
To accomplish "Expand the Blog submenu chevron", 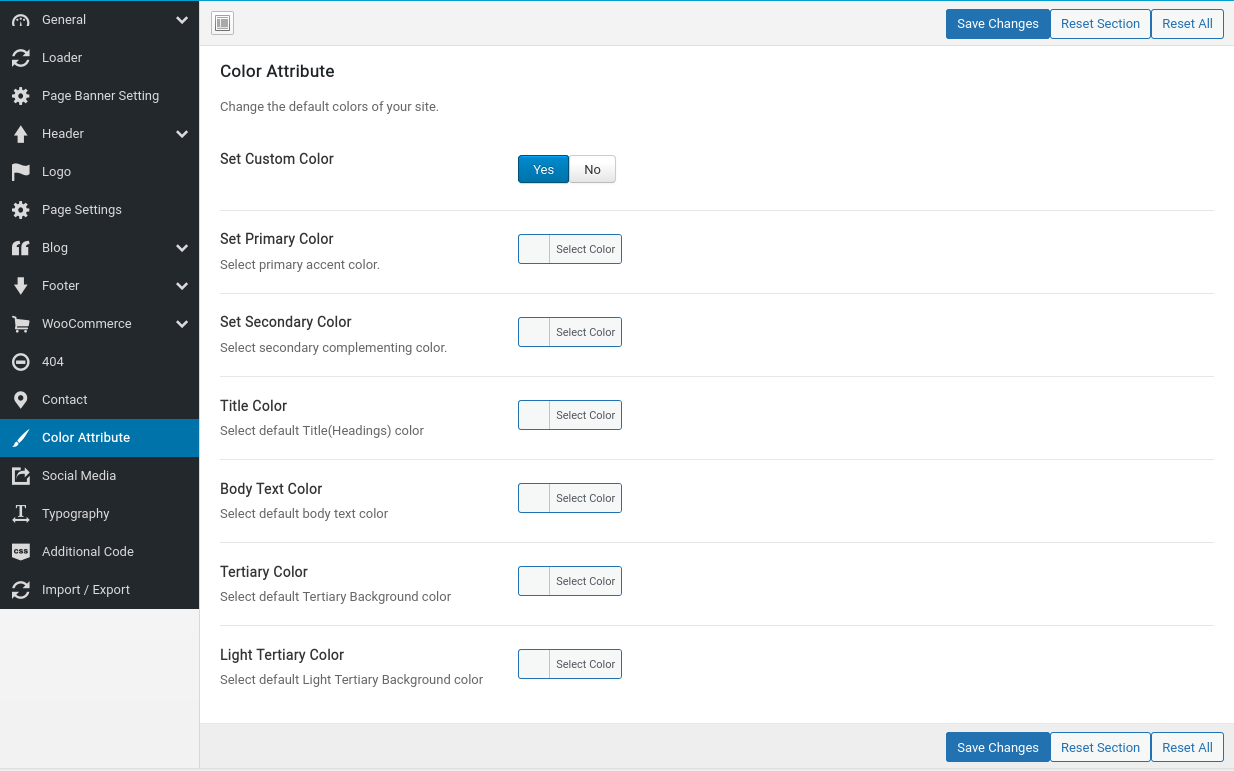I will click(x=182, y=248).
